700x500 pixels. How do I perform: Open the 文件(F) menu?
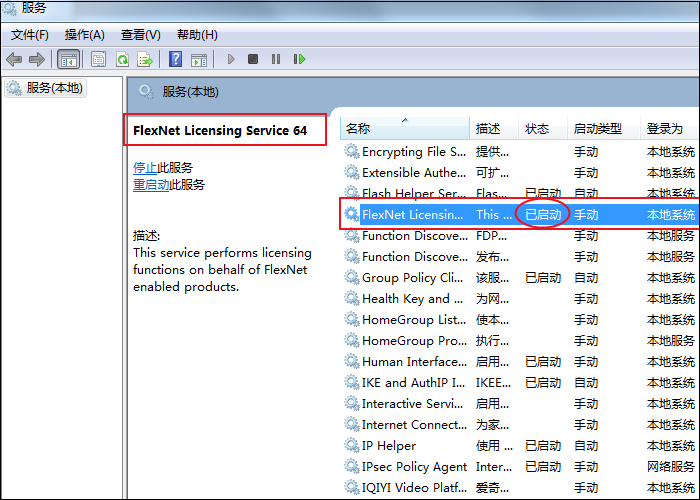pyautogui.click(x=30, y=34)
